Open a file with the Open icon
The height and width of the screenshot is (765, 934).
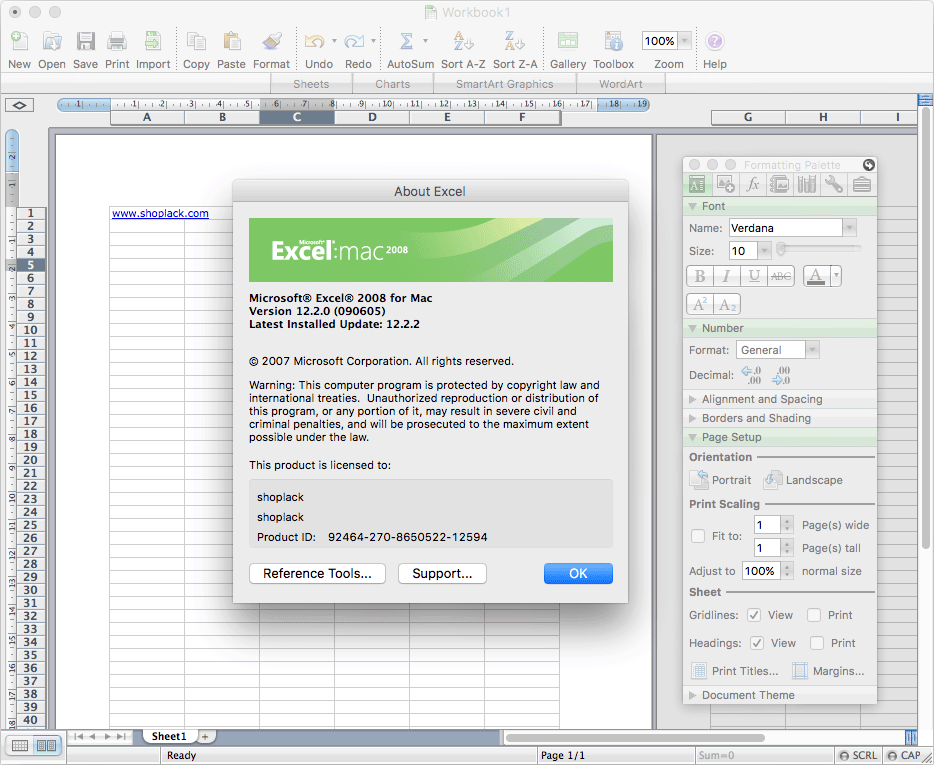[52, 41]
